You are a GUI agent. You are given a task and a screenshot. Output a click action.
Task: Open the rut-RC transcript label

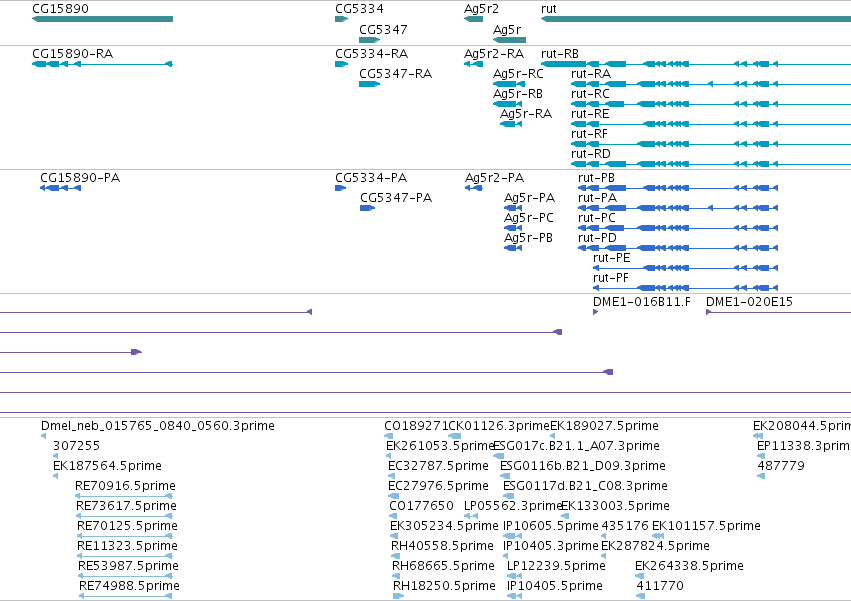tap(590, 94)
